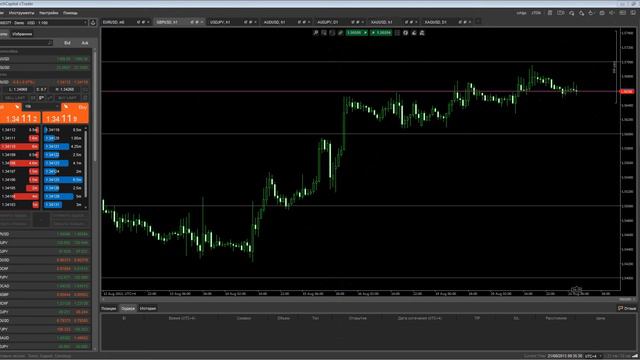Open the screenshot camera icon at top right
640x360 pixels.
pyautogui.click(x=602, y=13)
